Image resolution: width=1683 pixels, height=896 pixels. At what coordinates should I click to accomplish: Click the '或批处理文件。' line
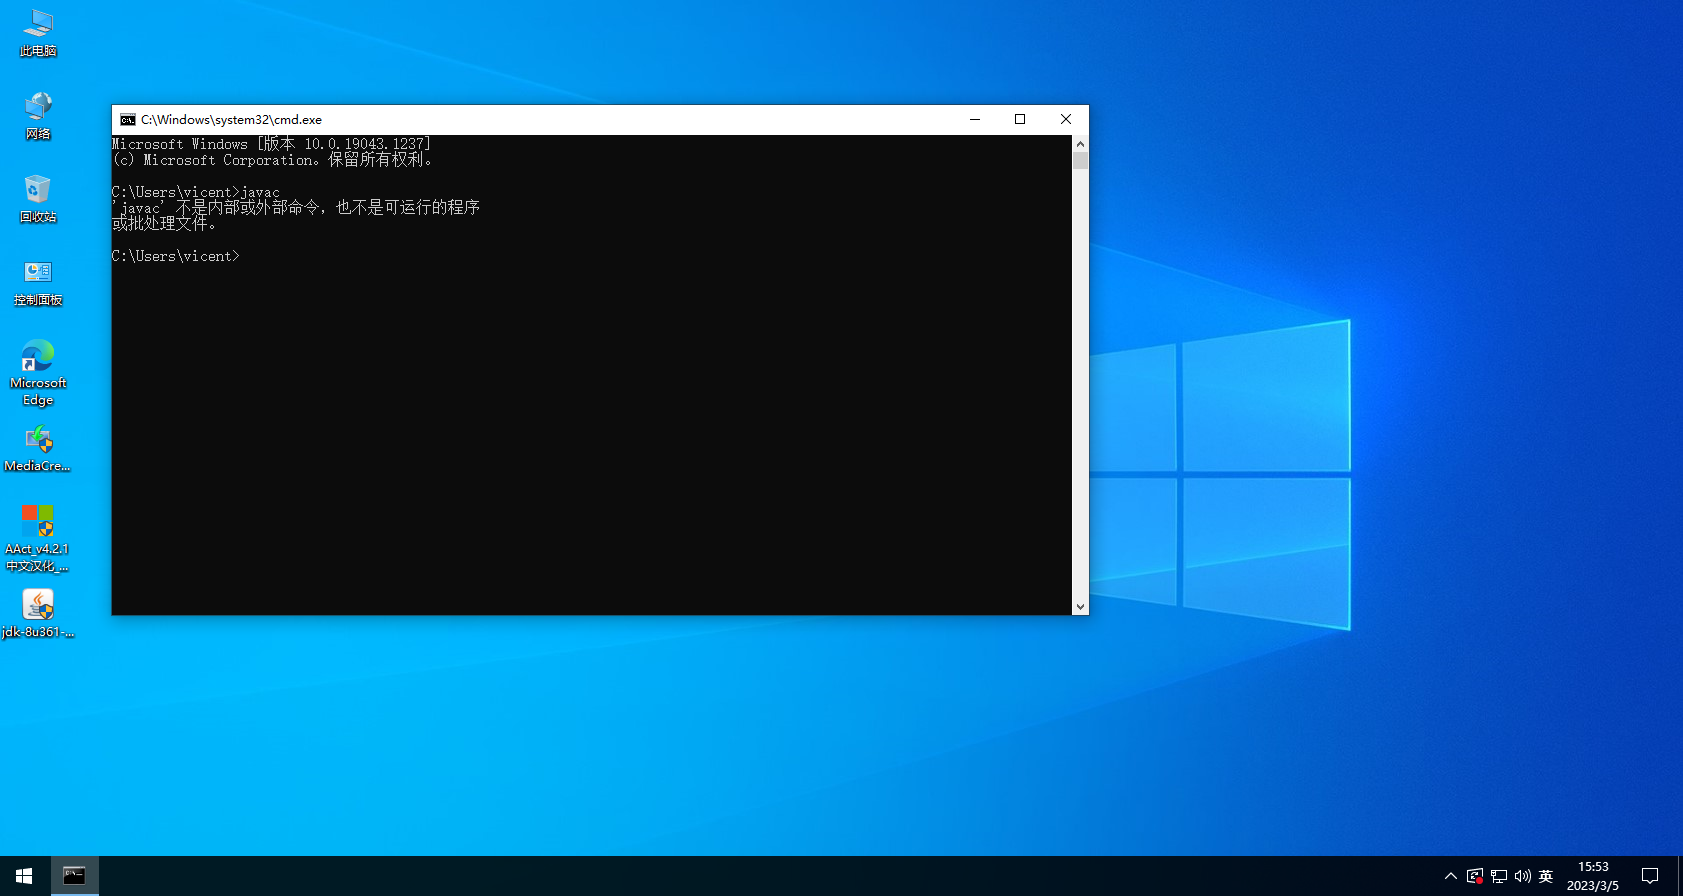tap(165, 223)
